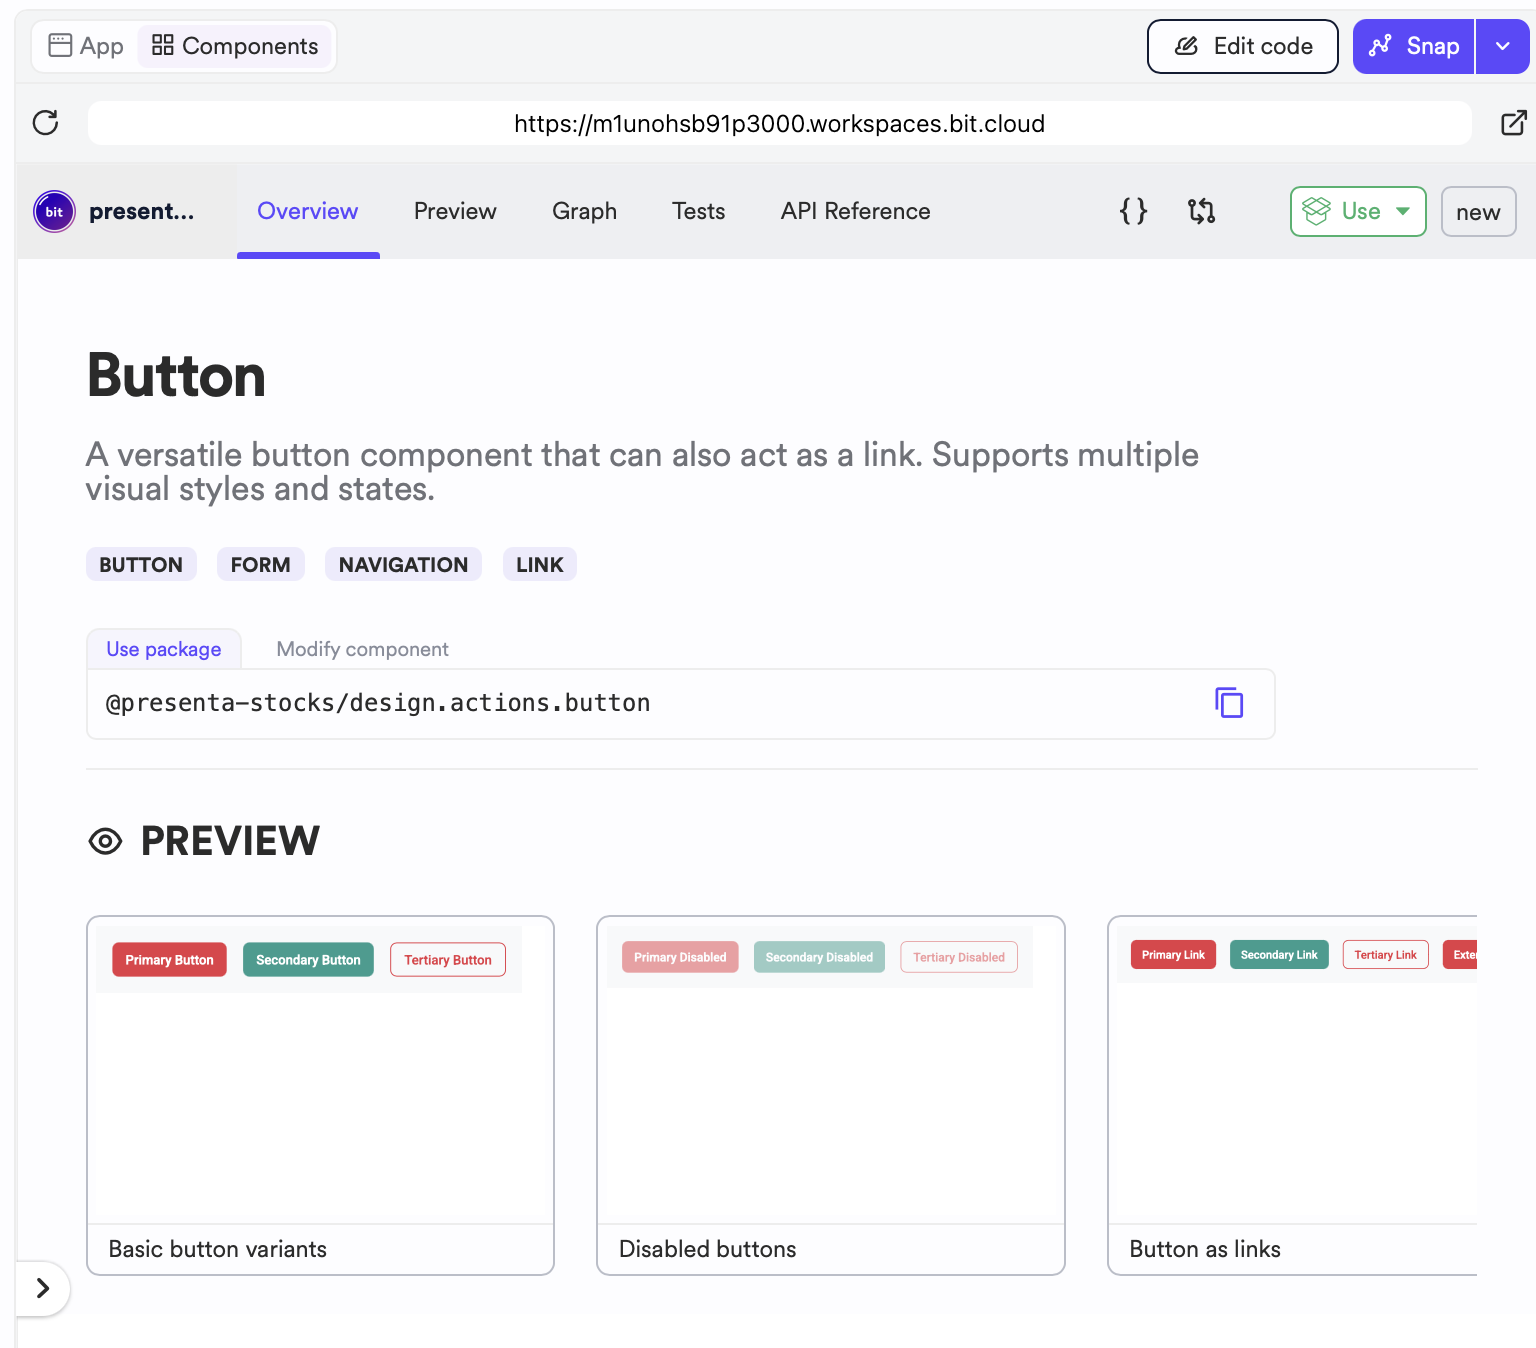Click the present... component scope name
Image resolution: width=1536 pixels, height=1348 pixels.
141,211
